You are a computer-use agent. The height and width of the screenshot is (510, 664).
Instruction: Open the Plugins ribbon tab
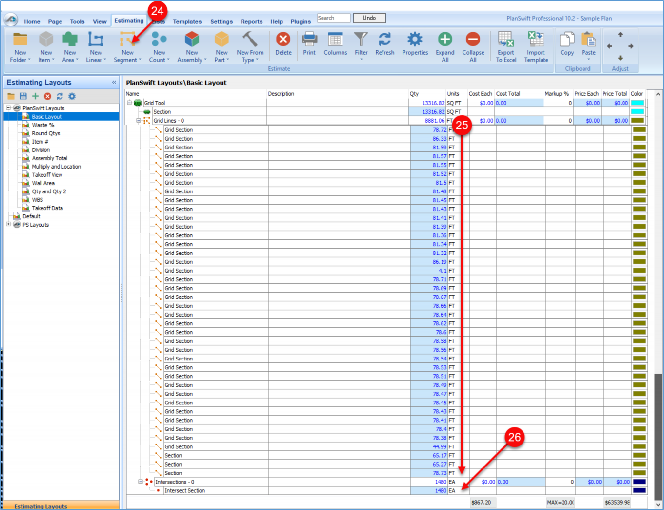301,21
